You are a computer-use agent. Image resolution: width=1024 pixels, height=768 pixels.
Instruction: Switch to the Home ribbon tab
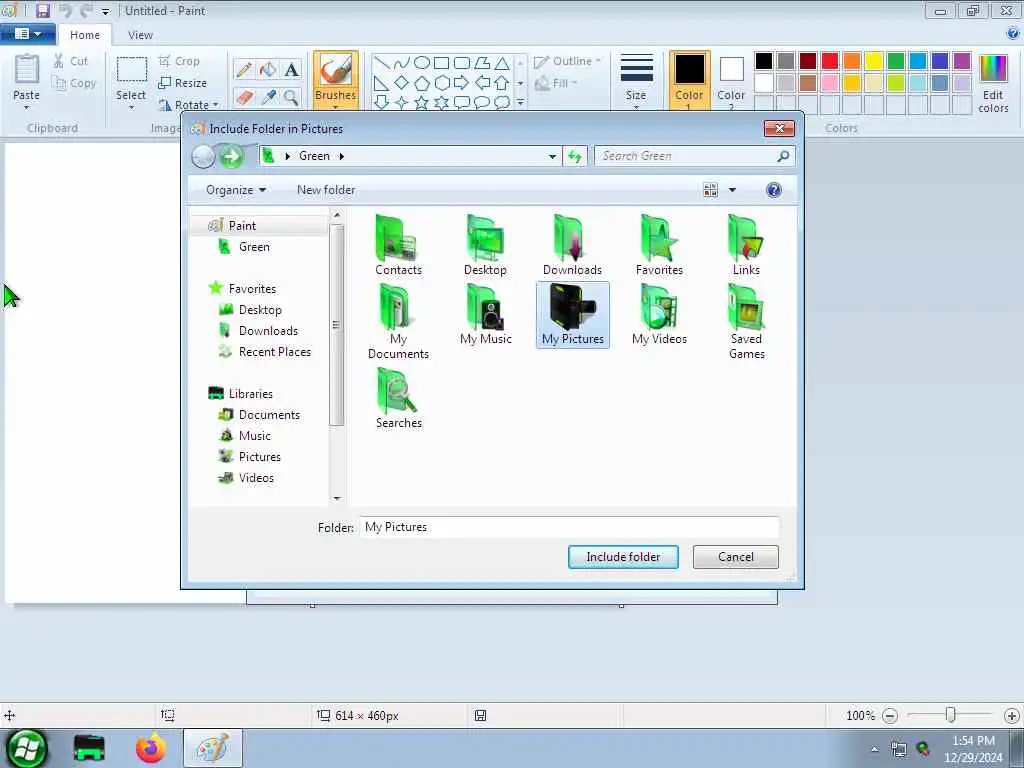point(85,35)
